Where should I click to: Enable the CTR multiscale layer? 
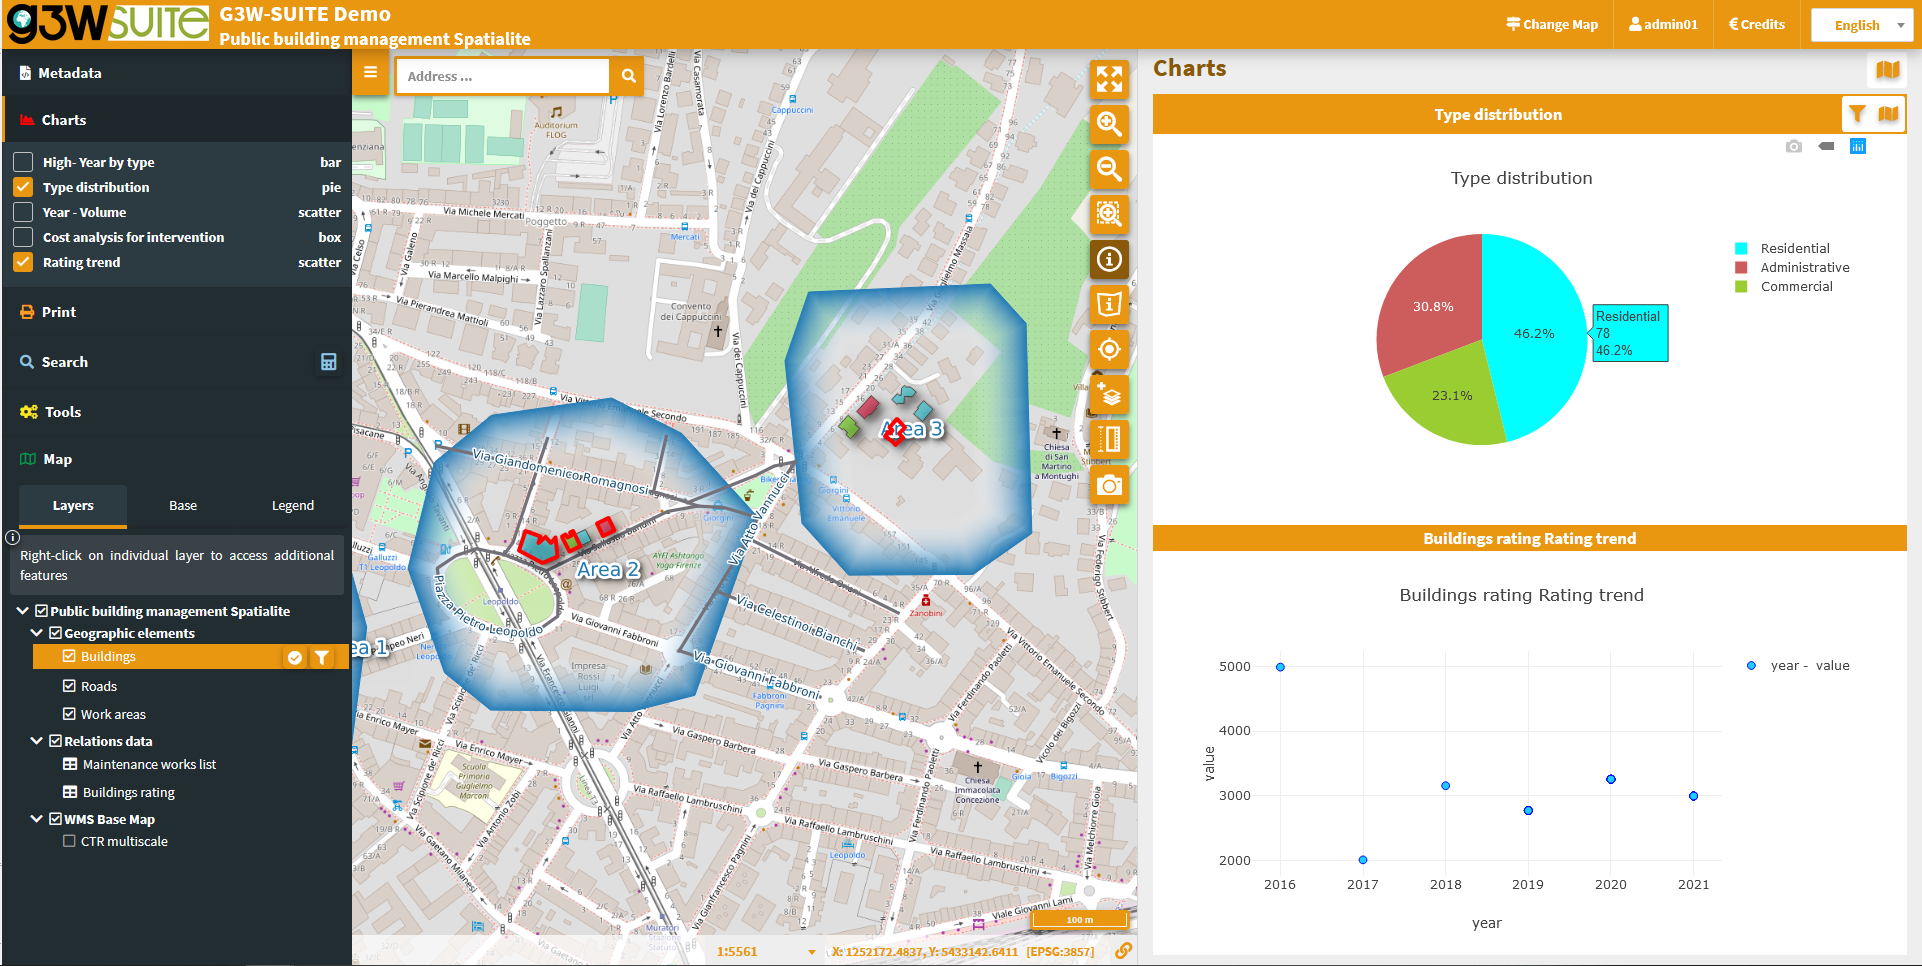(x=69, y=841)
